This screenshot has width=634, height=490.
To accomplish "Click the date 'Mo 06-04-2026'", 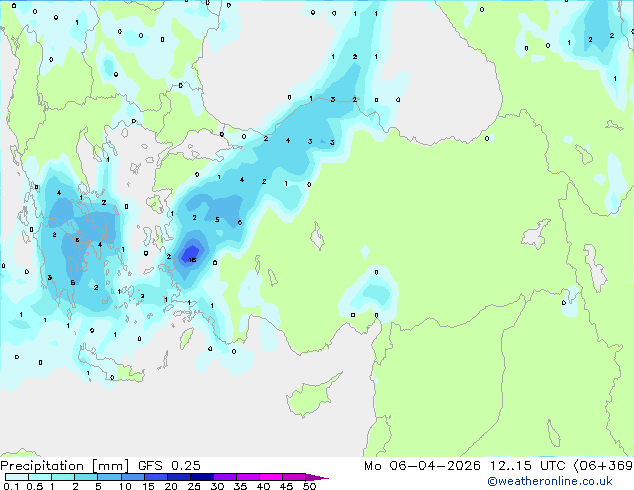I will [x=422, y=466].
